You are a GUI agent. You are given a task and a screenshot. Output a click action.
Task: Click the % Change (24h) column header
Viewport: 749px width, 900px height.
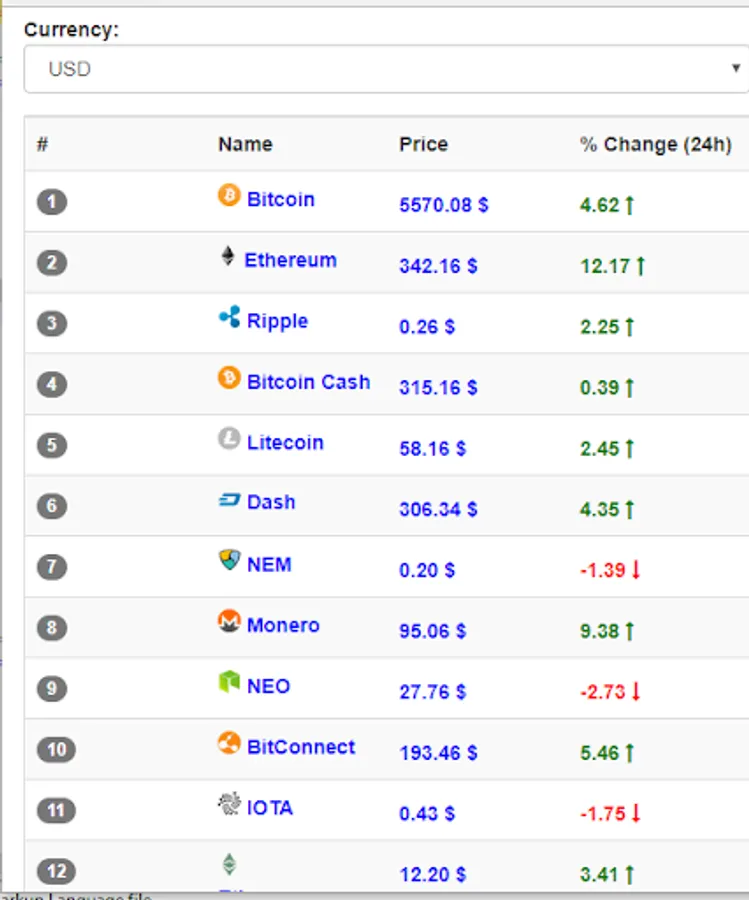pos(655,145)
